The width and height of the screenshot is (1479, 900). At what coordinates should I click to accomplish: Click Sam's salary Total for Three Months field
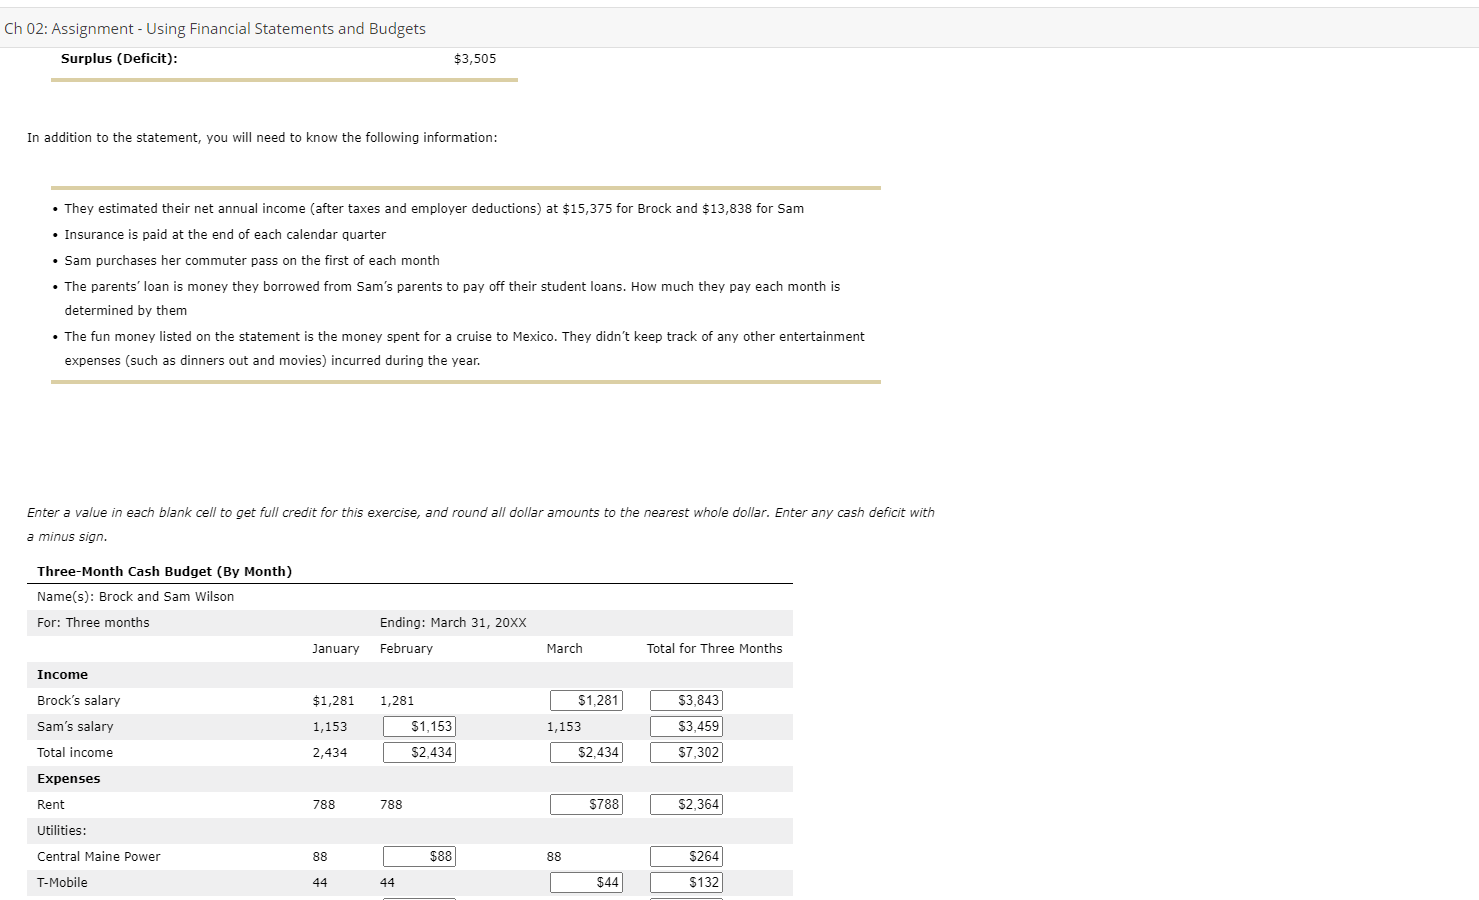click(686, 726)
